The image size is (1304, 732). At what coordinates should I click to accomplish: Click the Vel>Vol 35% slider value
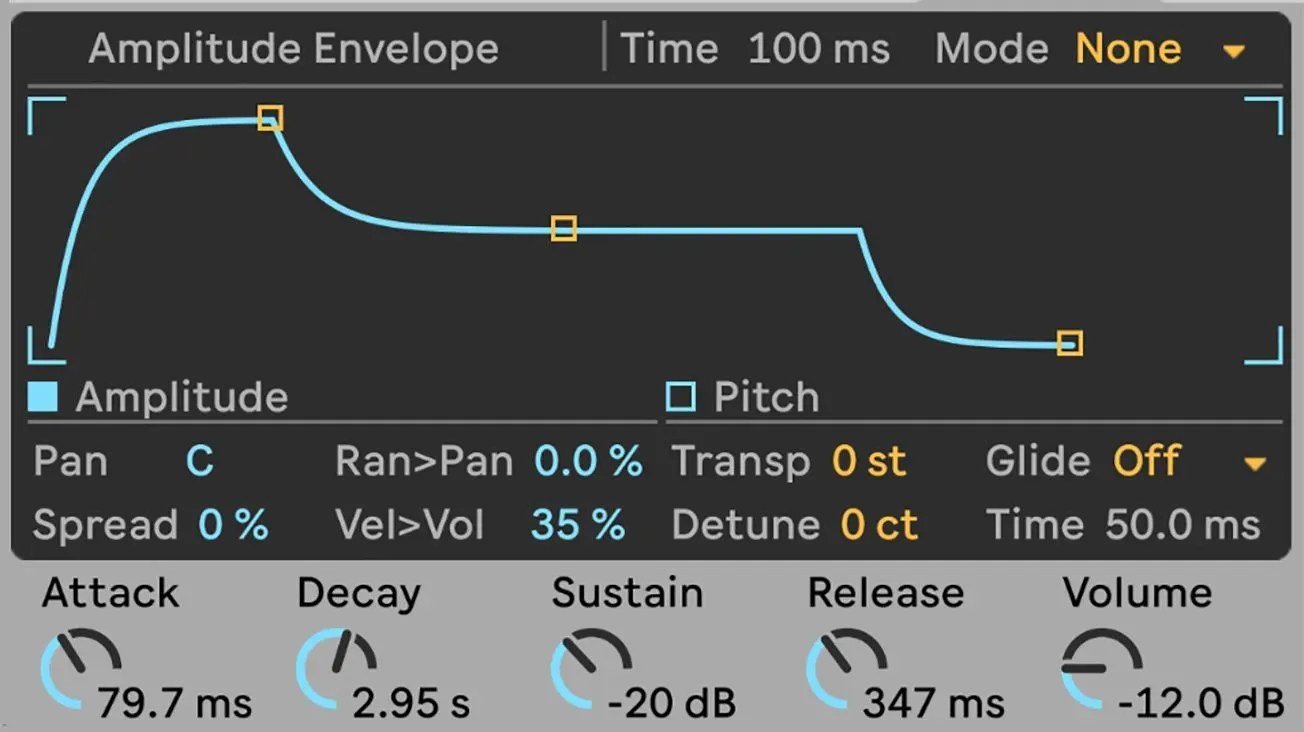pos(578,524)
